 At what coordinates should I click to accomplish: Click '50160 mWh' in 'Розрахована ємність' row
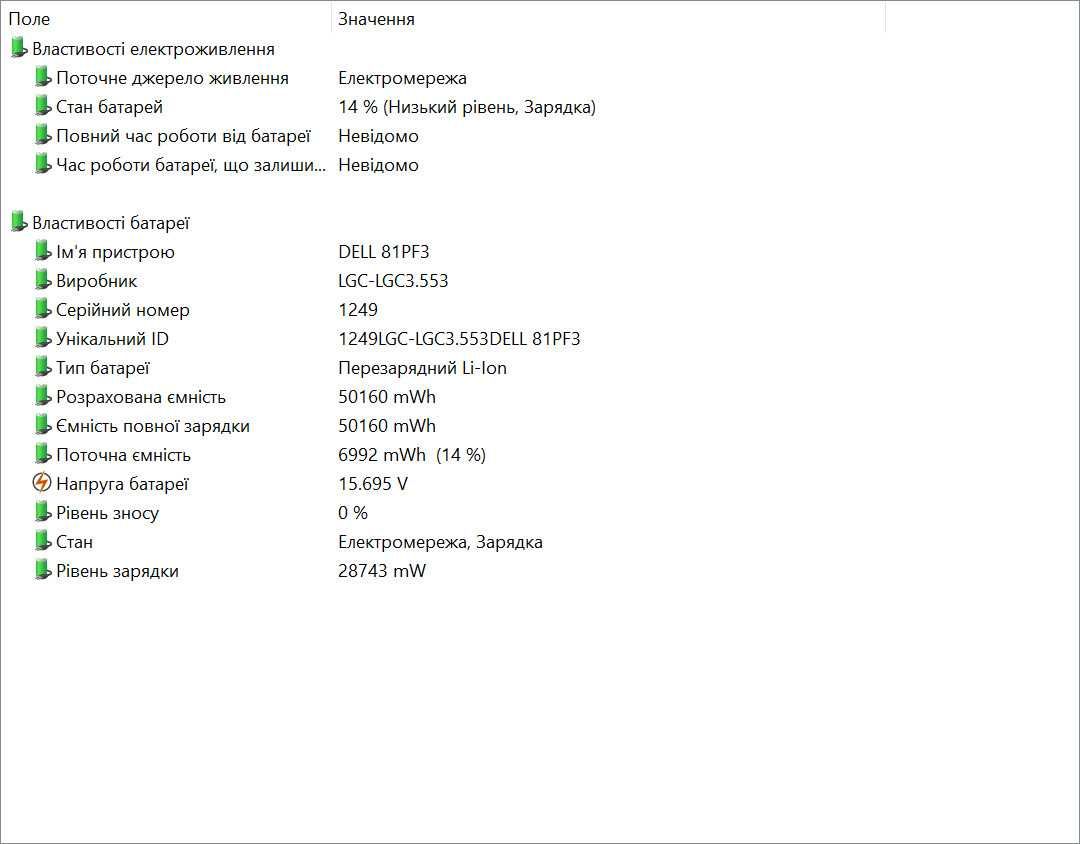[x=387, y=396]
